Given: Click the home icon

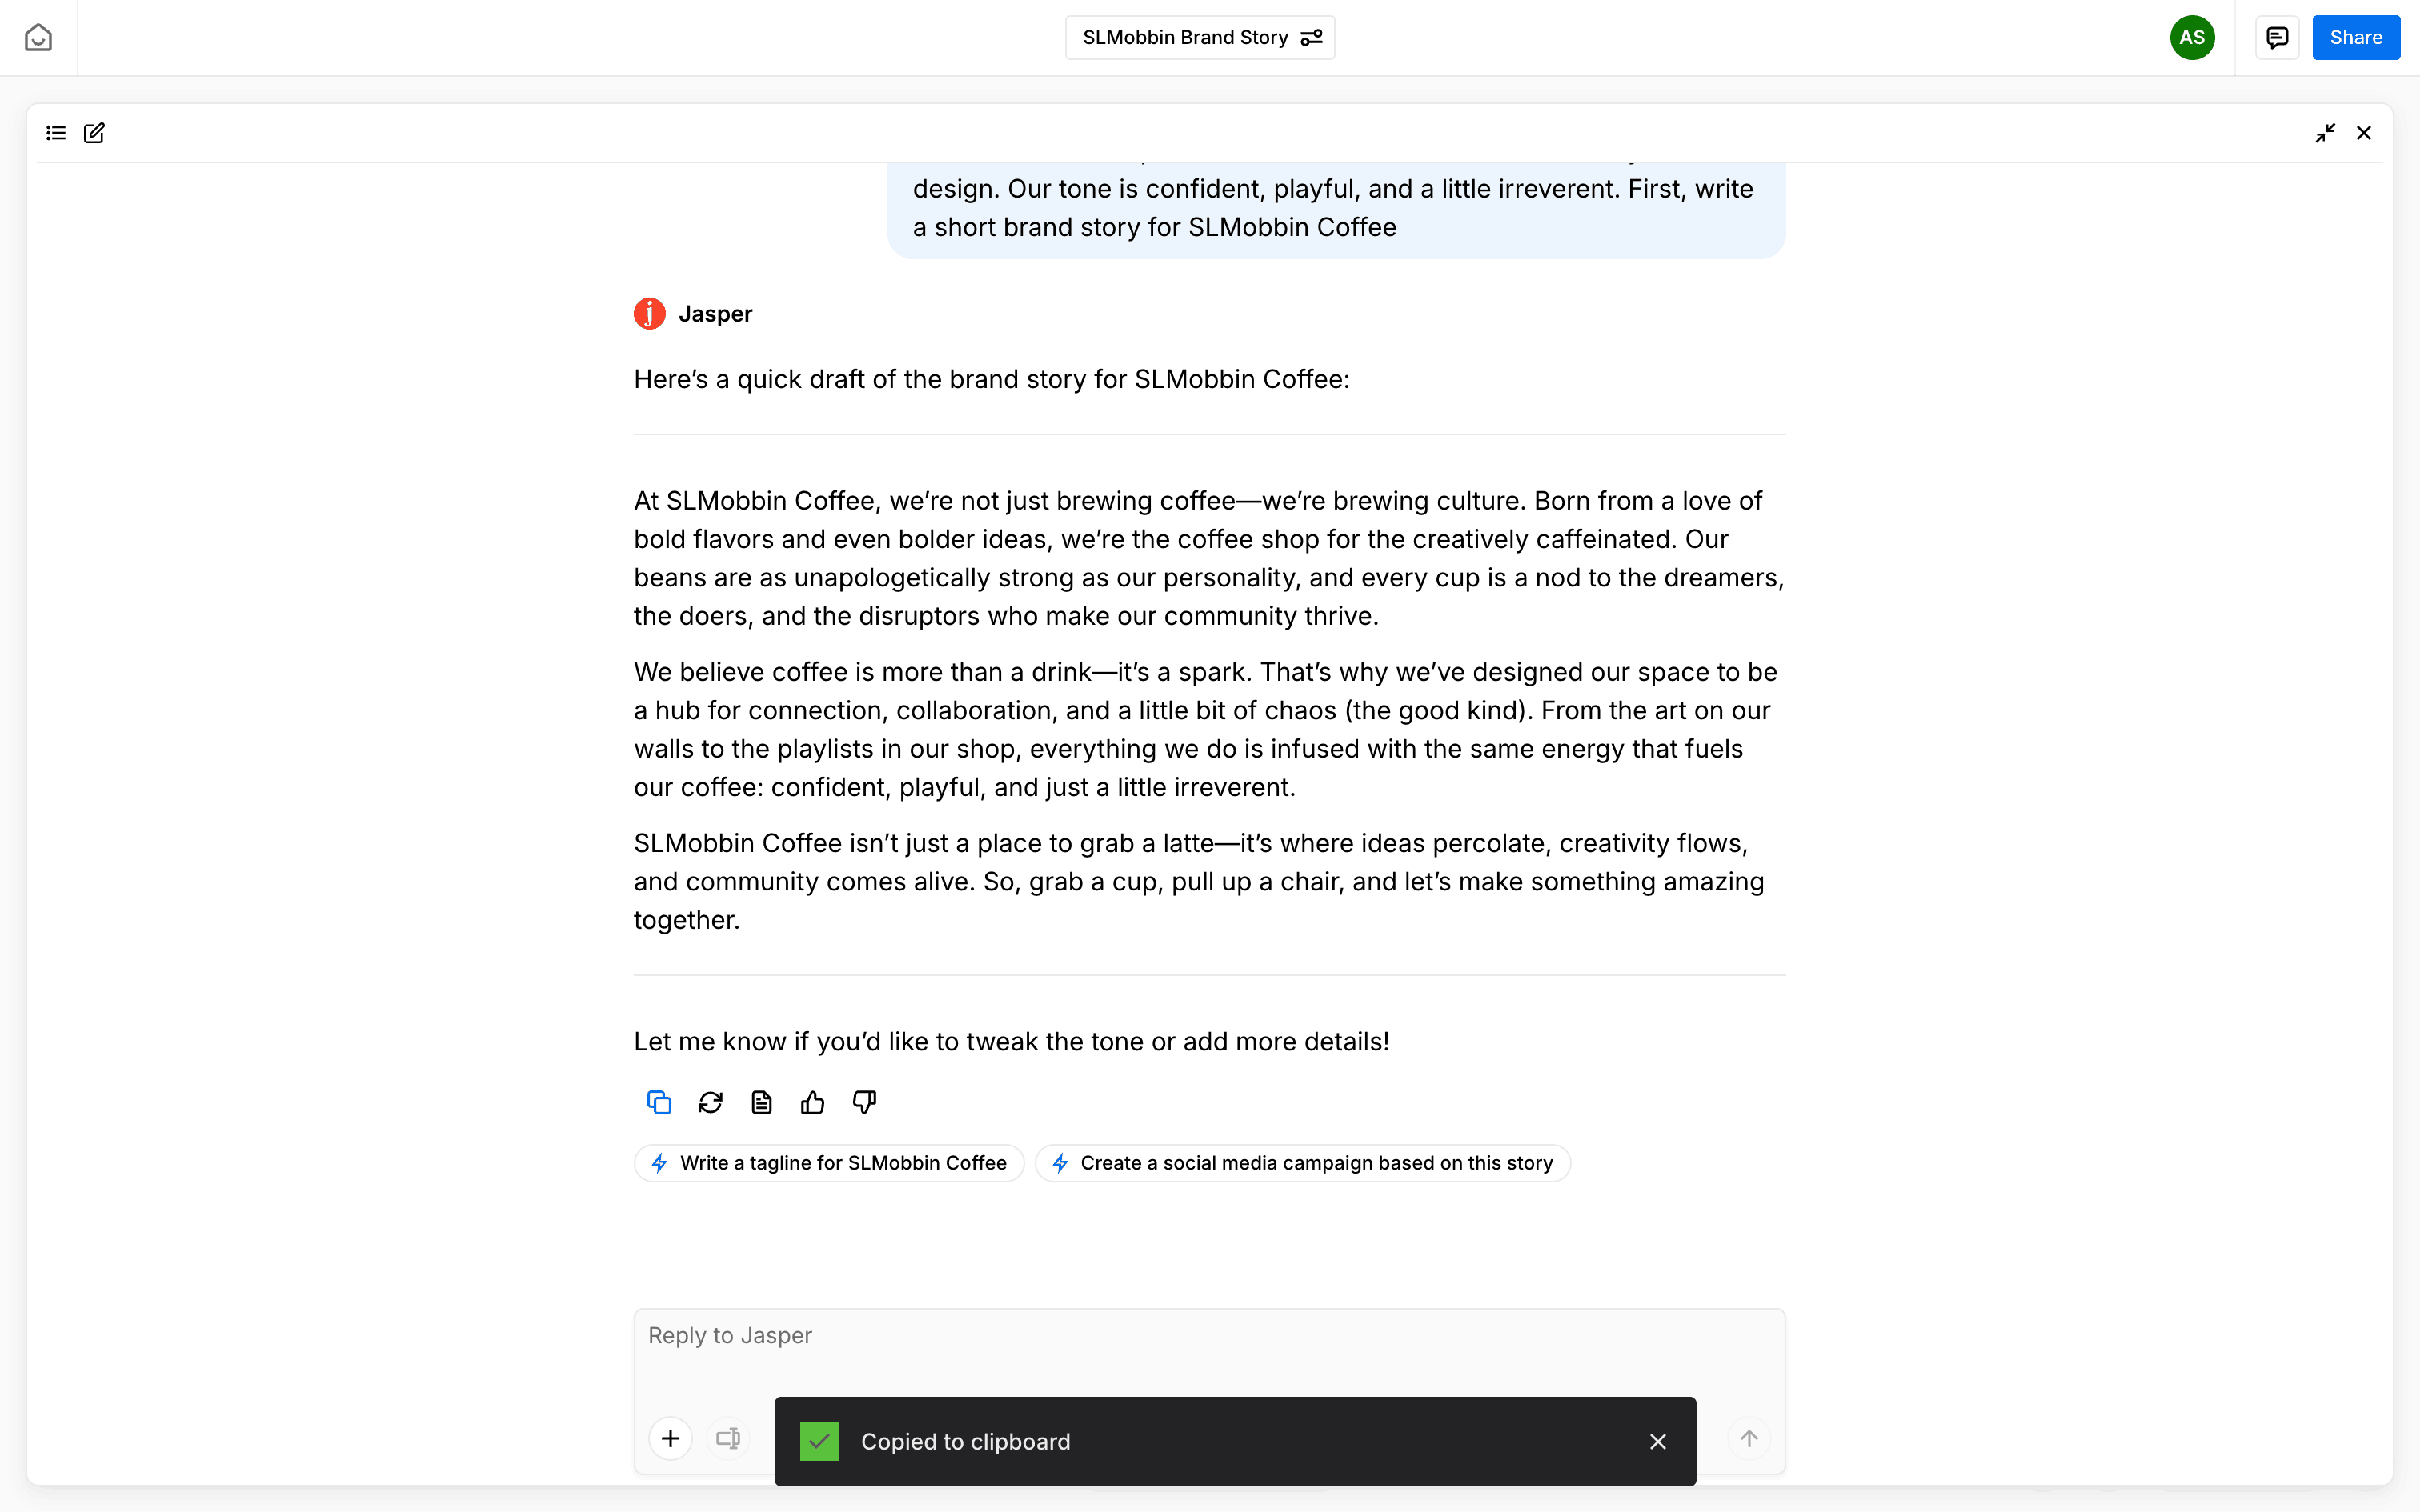Looking at the screenshot, I should (38, 38).
